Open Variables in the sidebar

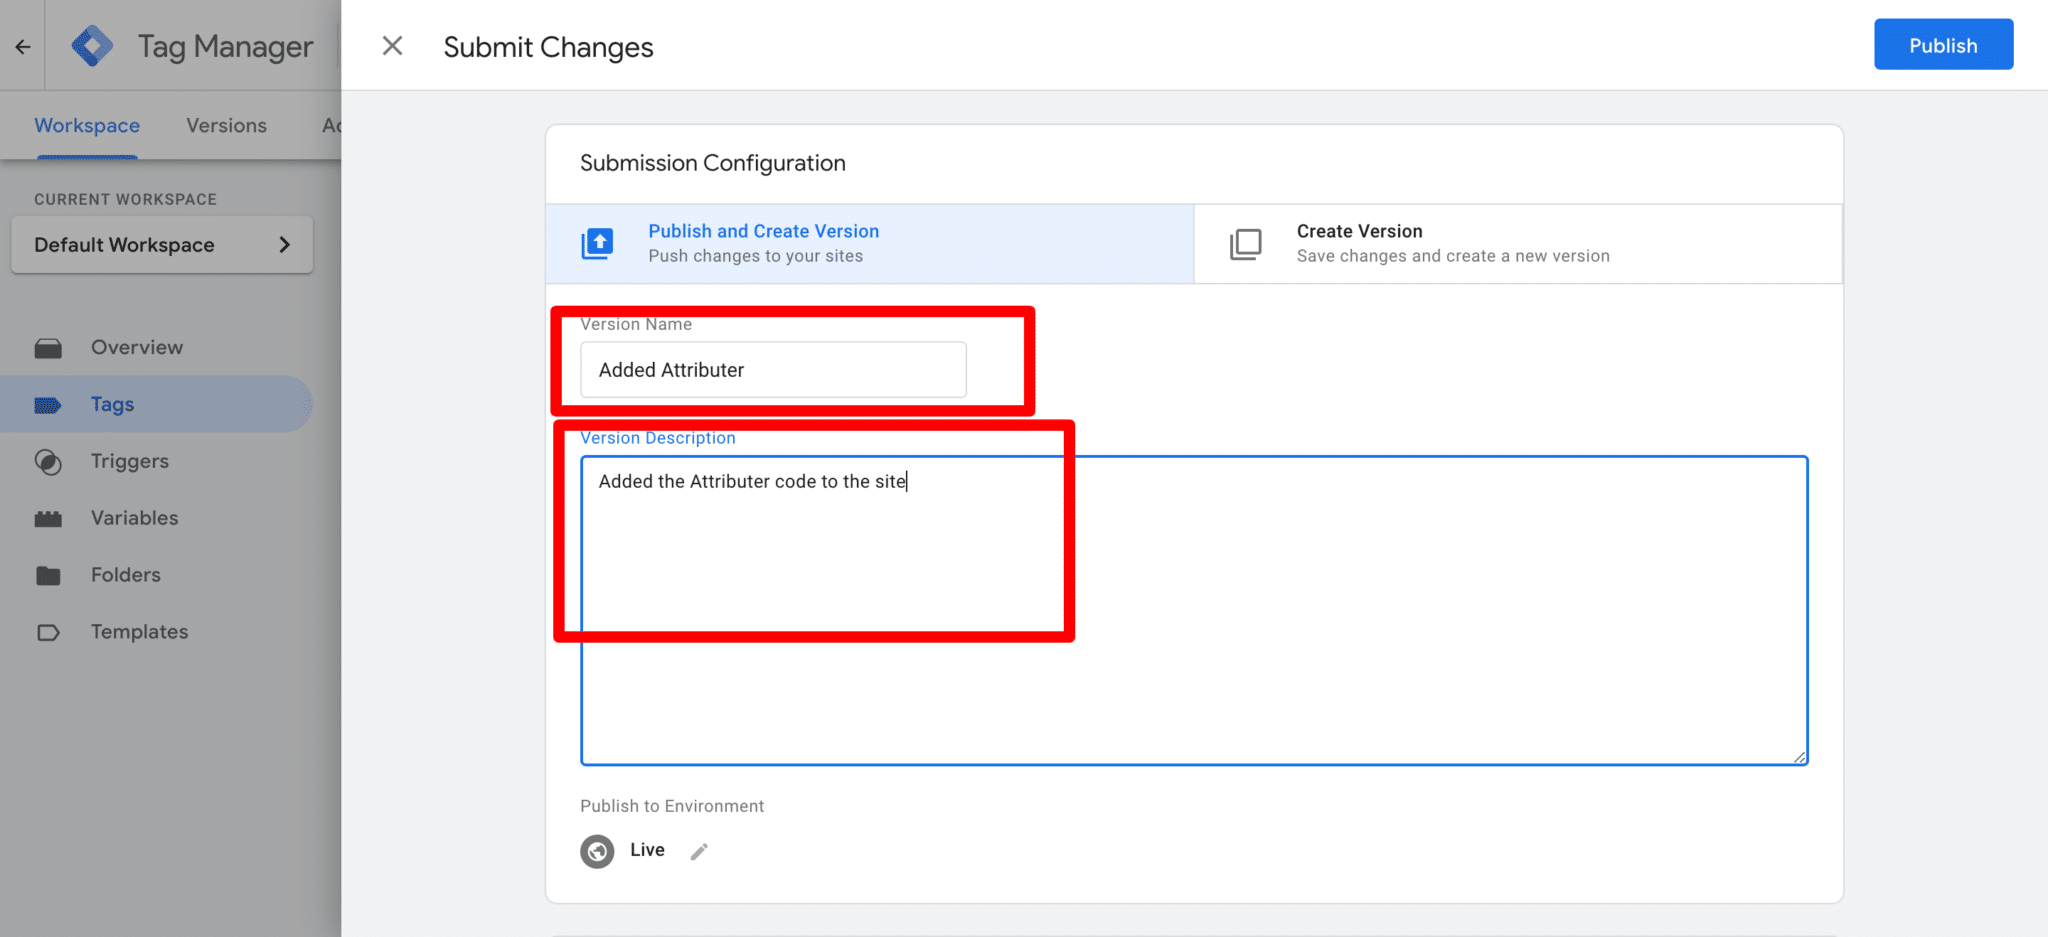(135, 518)
